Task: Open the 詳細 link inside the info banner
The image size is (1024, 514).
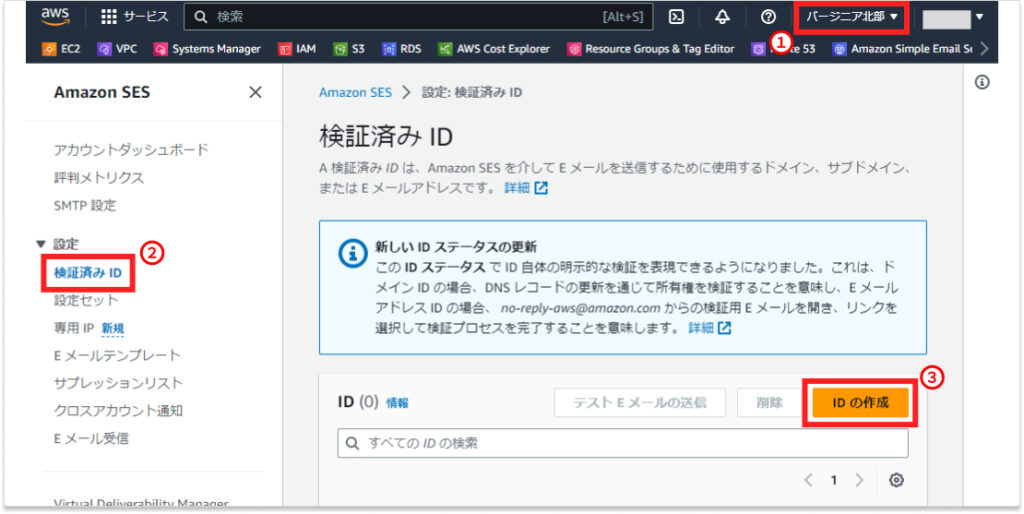Action: click(710, 328)
